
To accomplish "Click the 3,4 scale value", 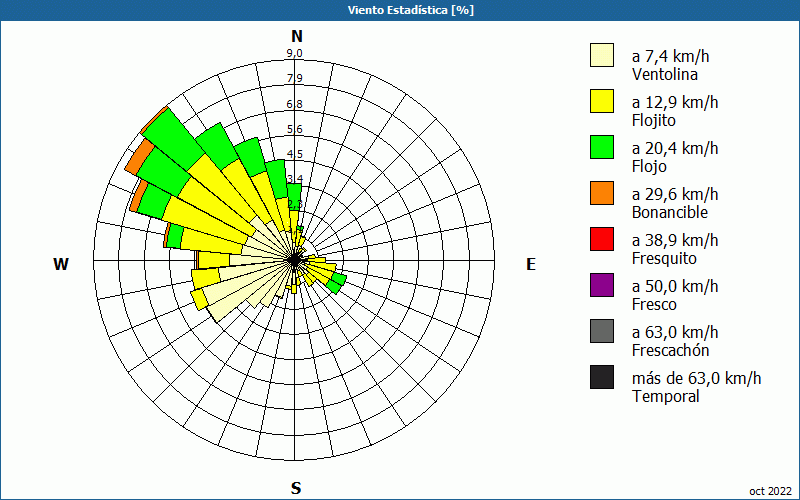I will 294,179.
